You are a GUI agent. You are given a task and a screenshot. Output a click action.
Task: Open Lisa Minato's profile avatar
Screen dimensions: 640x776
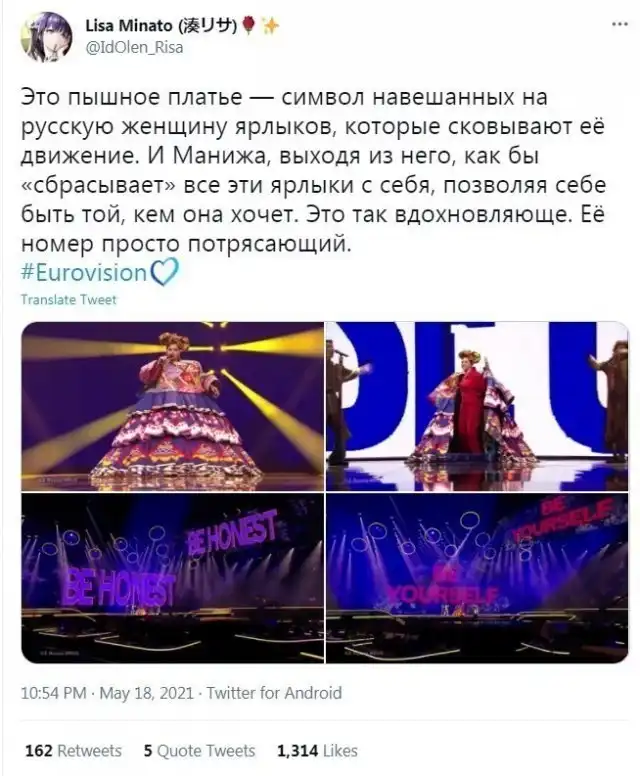(46, 37)
